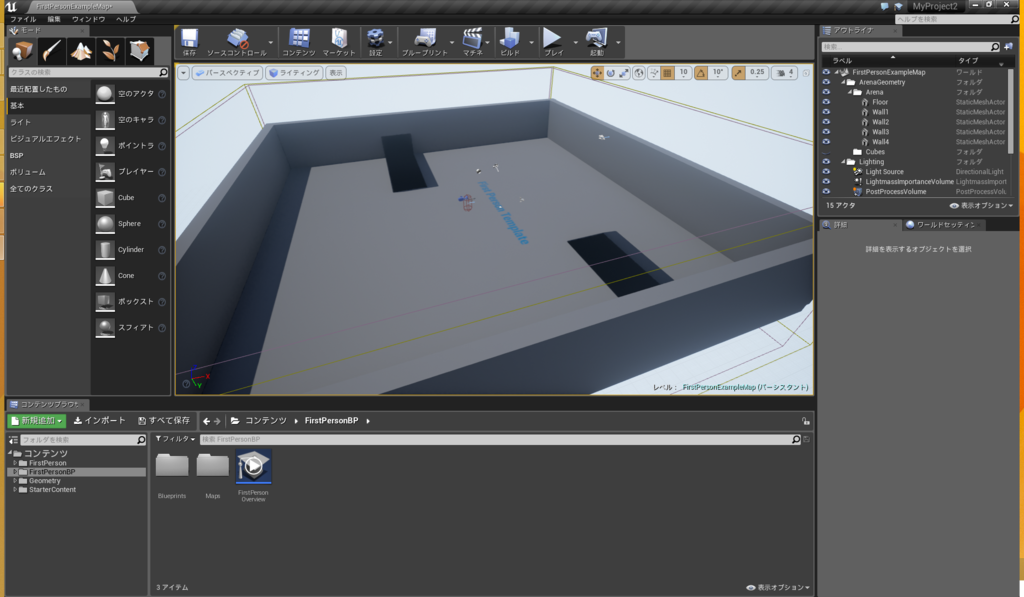
Task: Set grid snap value 10
Action: [x=683, y=73]
